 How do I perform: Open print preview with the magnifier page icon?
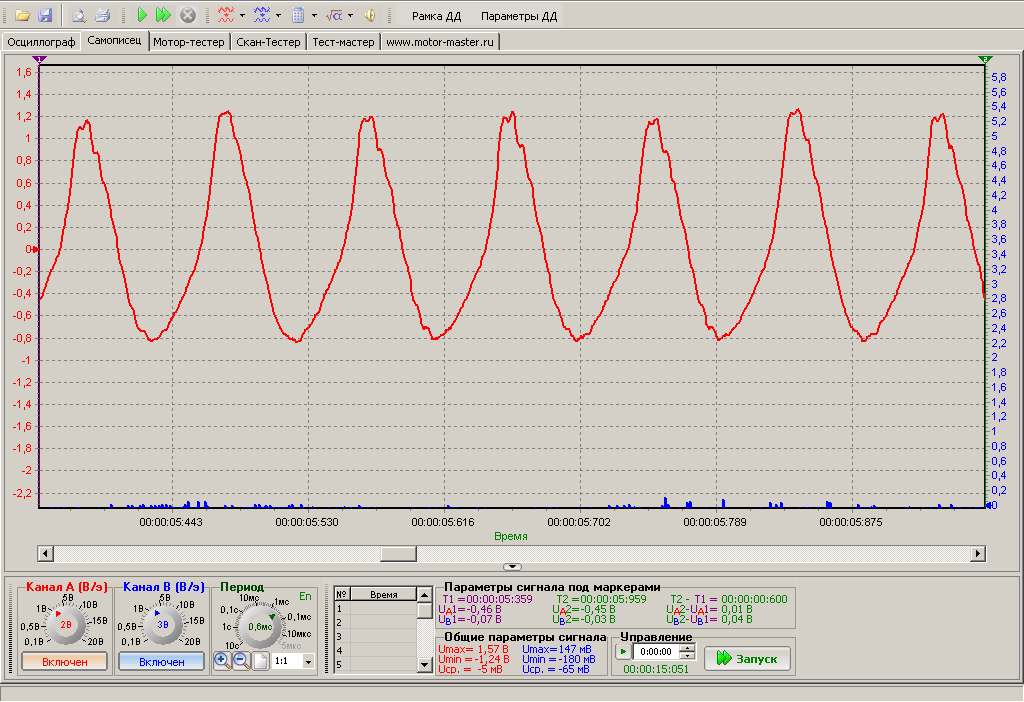[x=79, y=15]
